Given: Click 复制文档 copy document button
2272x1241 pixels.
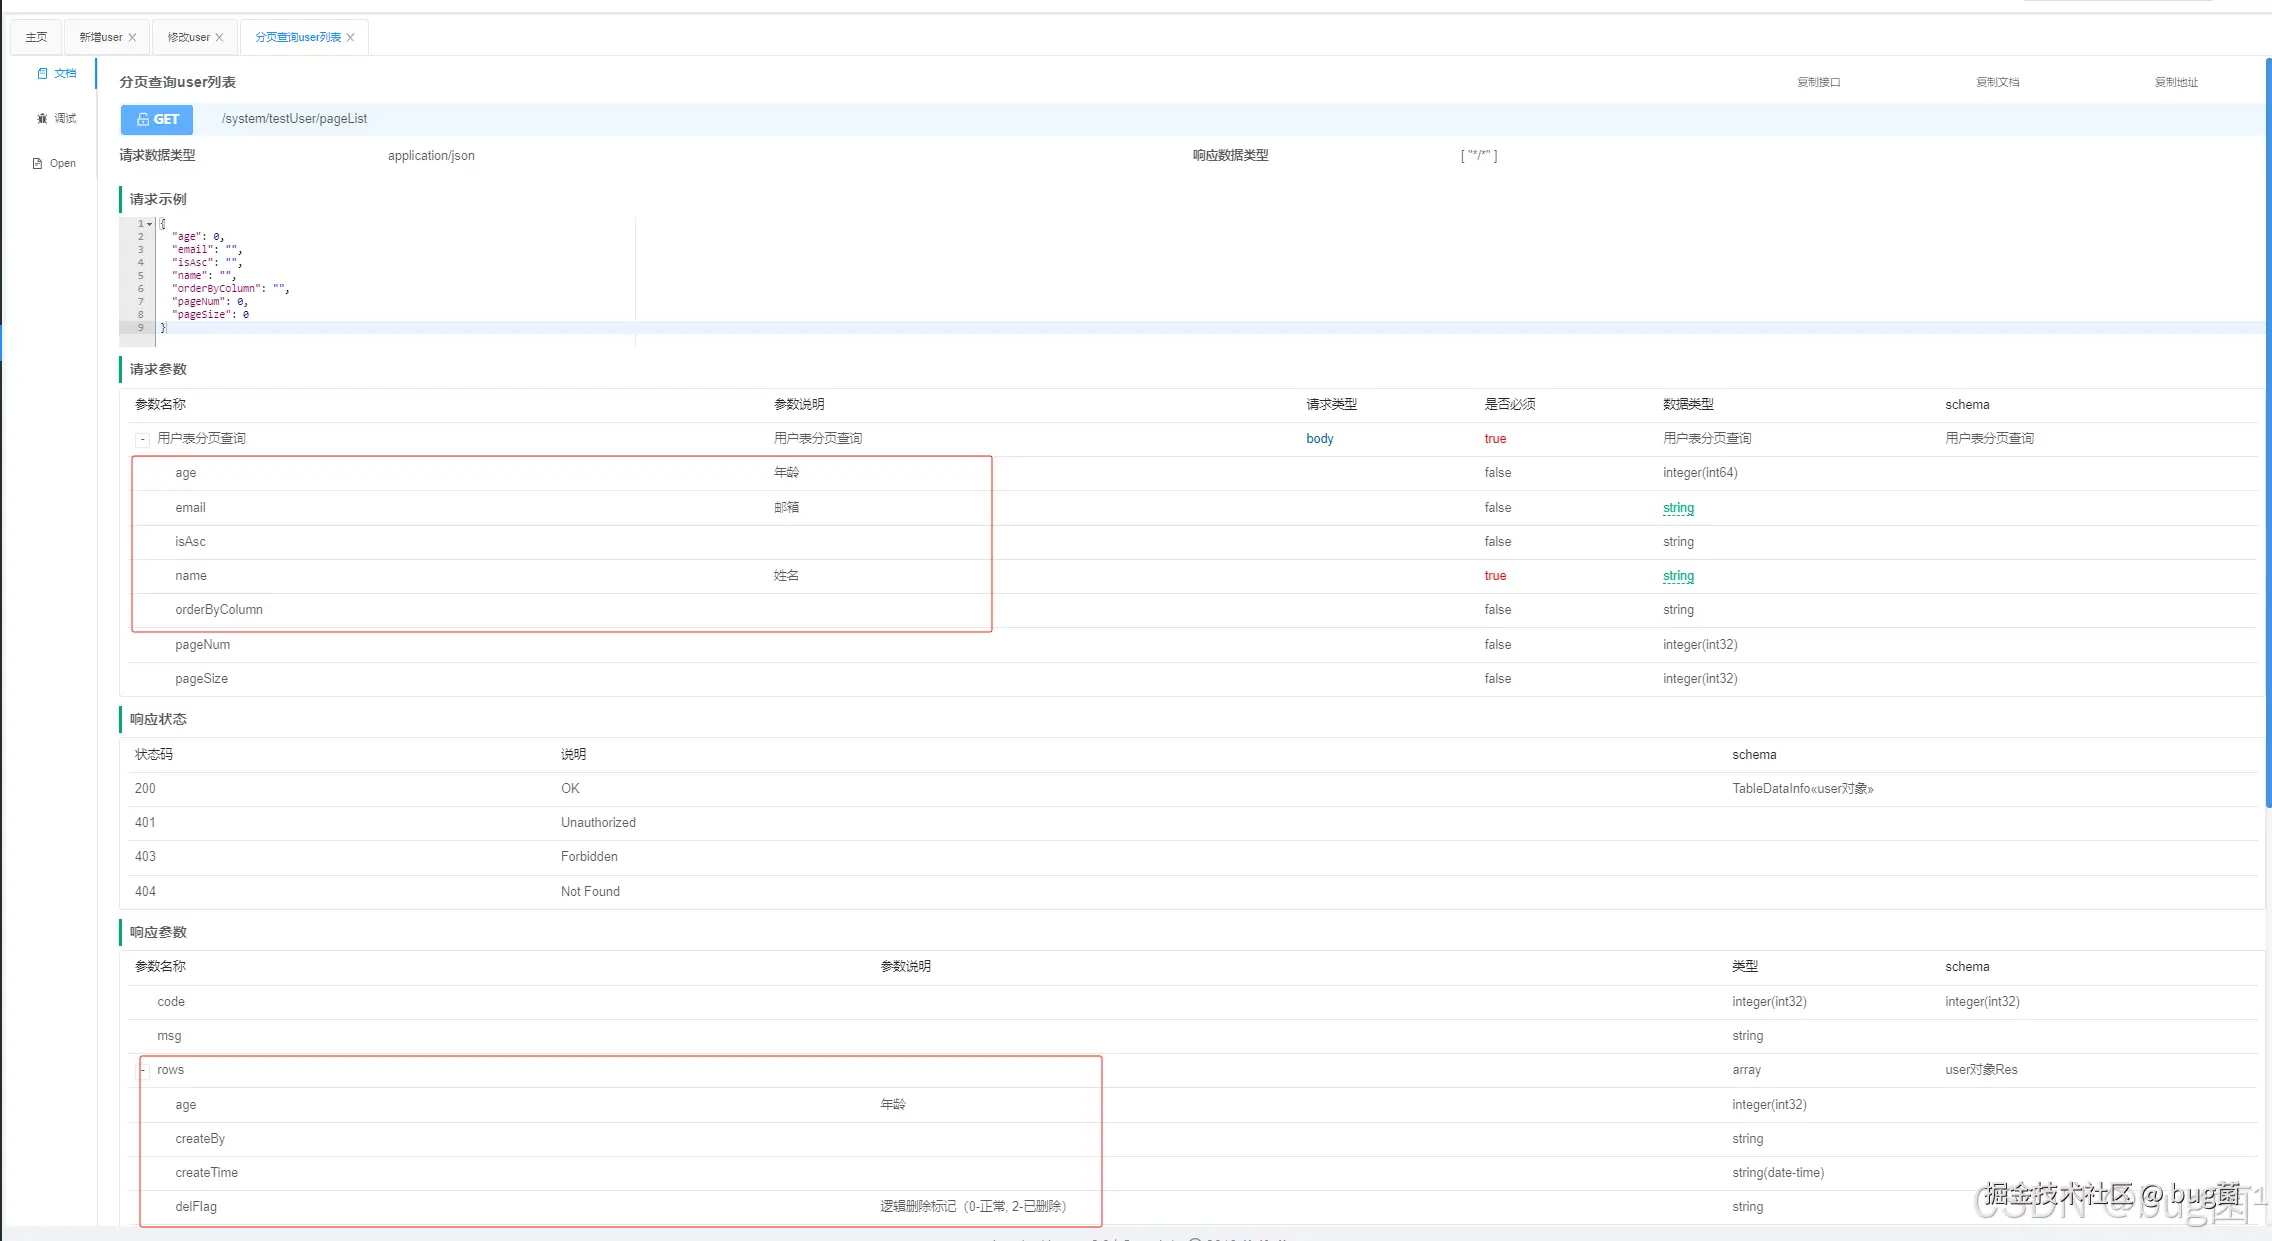Looking at the screenshot, I should click(1997, 82).
